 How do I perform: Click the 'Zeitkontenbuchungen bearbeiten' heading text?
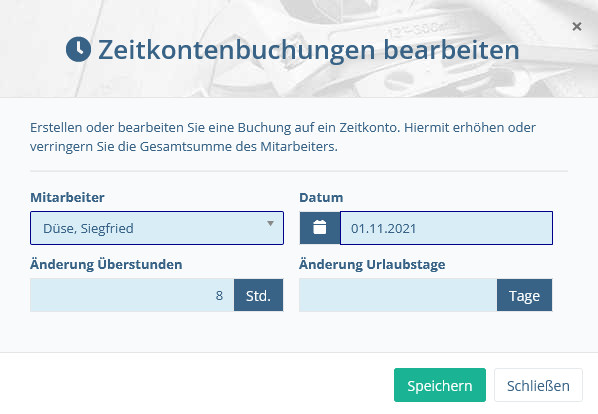pos(309,50)
